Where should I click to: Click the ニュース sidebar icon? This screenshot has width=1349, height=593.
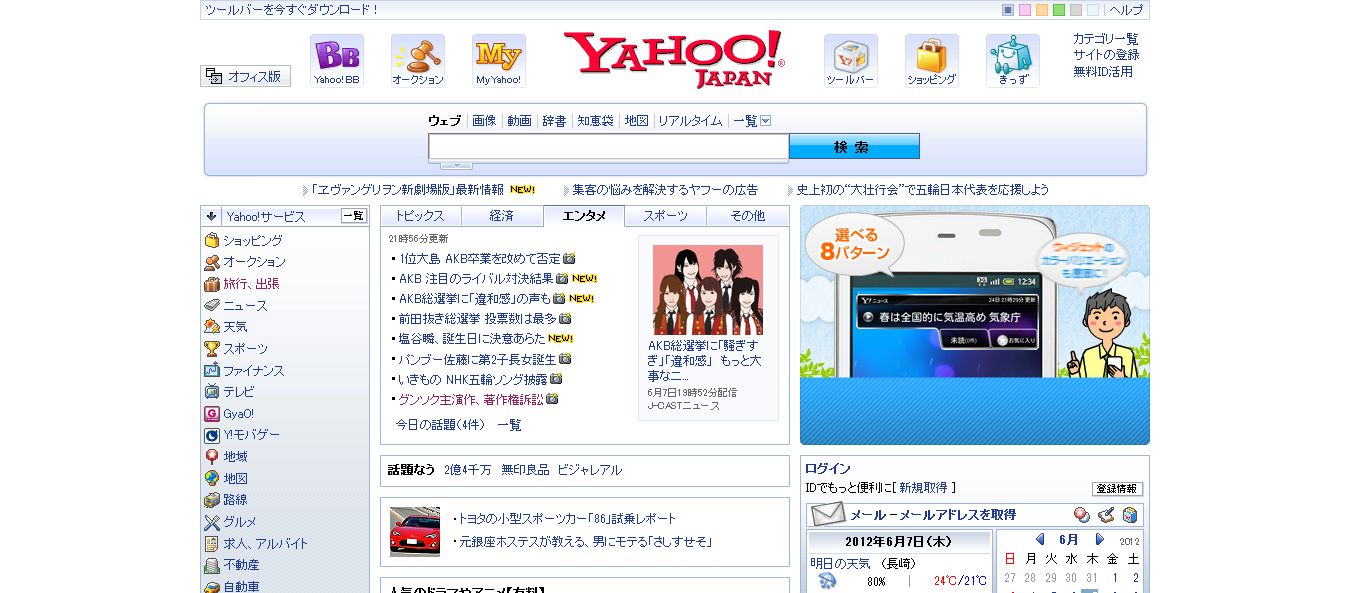point(212,305)
